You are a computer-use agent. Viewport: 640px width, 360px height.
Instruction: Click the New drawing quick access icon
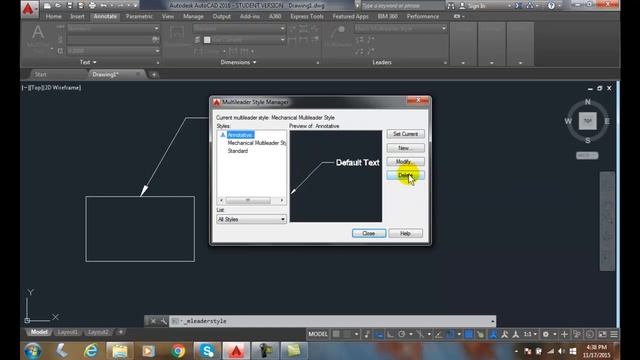[x=47, y=6]
